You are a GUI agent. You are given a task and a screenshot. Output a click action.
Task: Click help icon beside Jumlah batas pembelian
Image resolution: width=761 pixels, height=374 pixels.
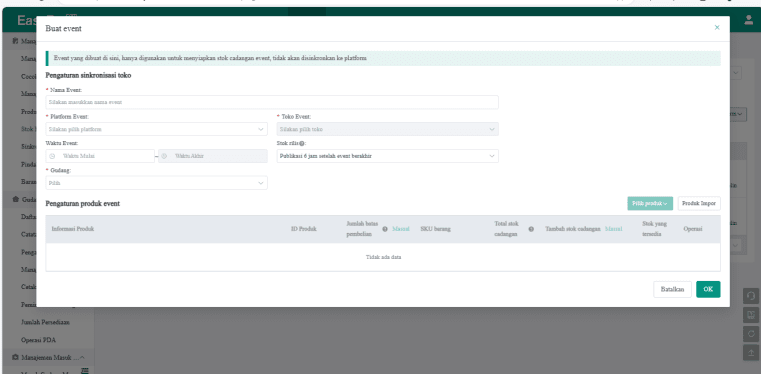(x=385, y=229)
